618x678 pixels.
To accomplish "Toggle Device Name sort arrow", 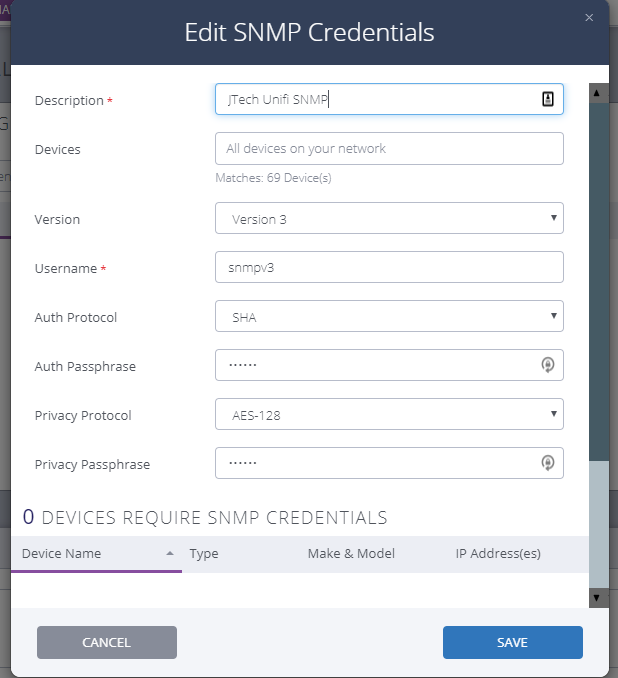I will [x=170, y=553].
